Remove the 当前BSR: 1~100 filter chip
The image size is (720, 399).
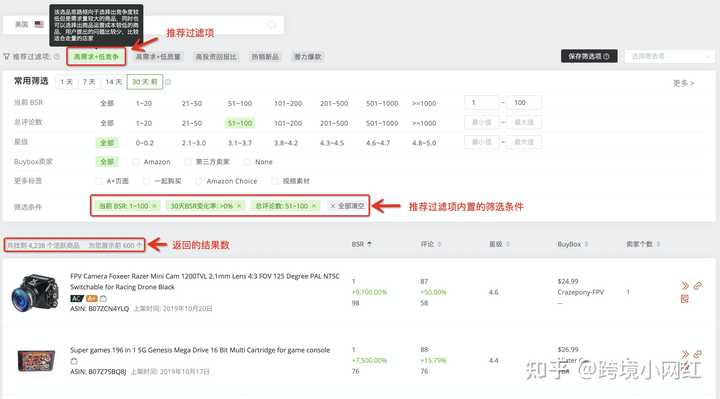coord(154,206)
